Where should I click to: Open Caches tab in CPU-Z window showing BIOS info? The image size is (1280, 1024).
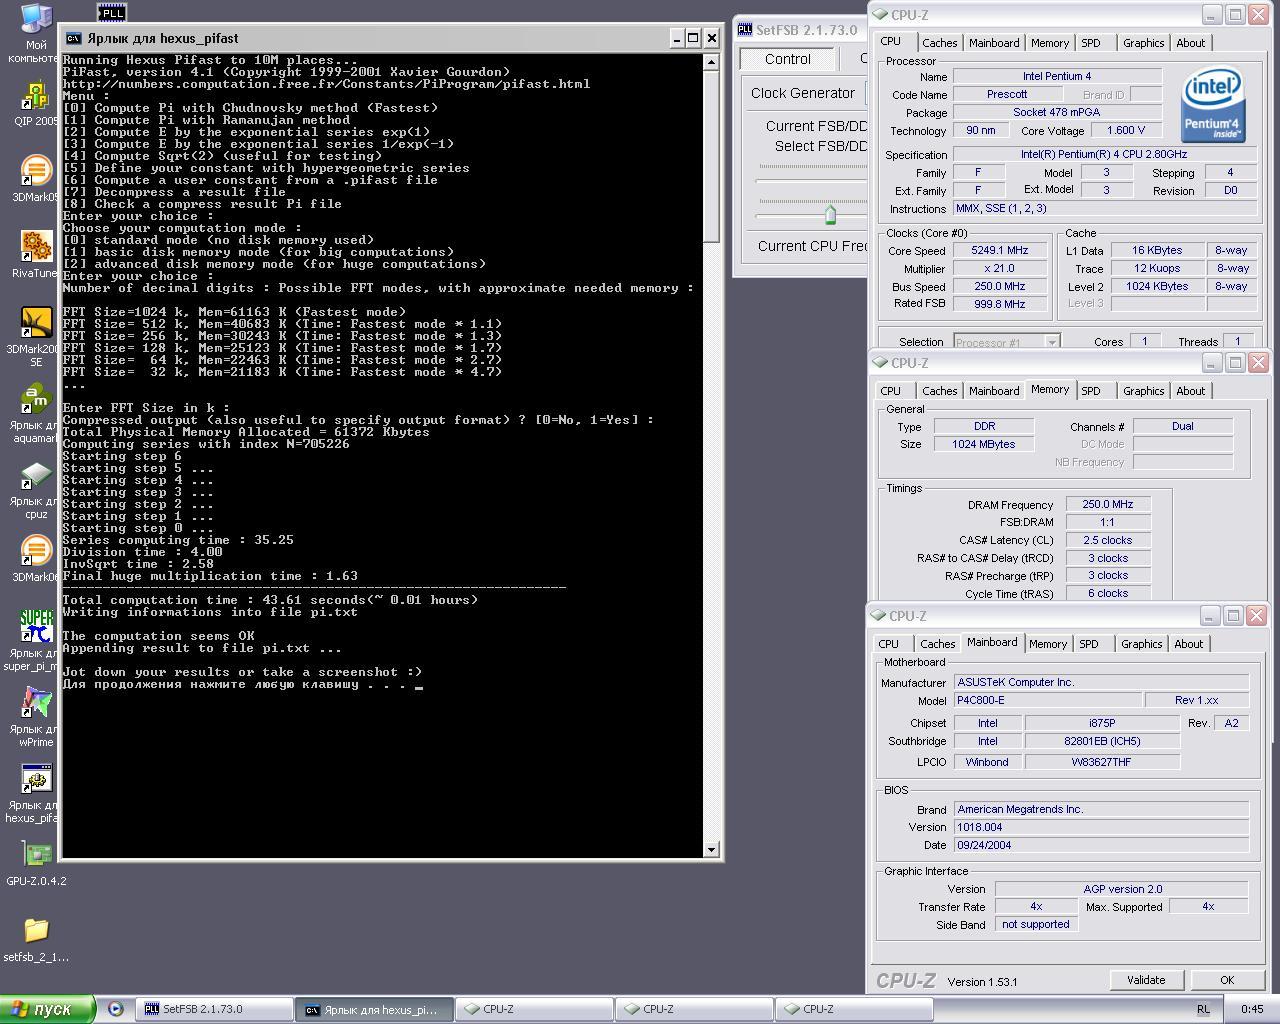pyautogui.click(x=938, y=644)
